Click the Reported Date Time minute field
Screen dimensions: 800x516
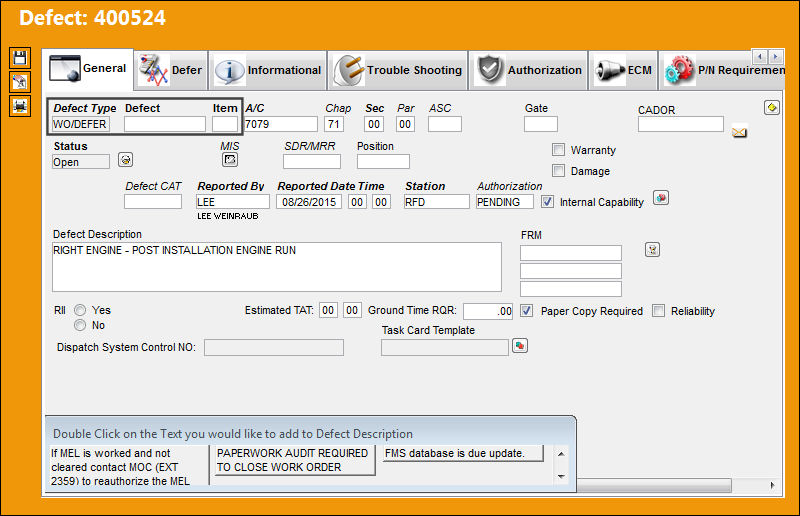[x=381, y=202]
